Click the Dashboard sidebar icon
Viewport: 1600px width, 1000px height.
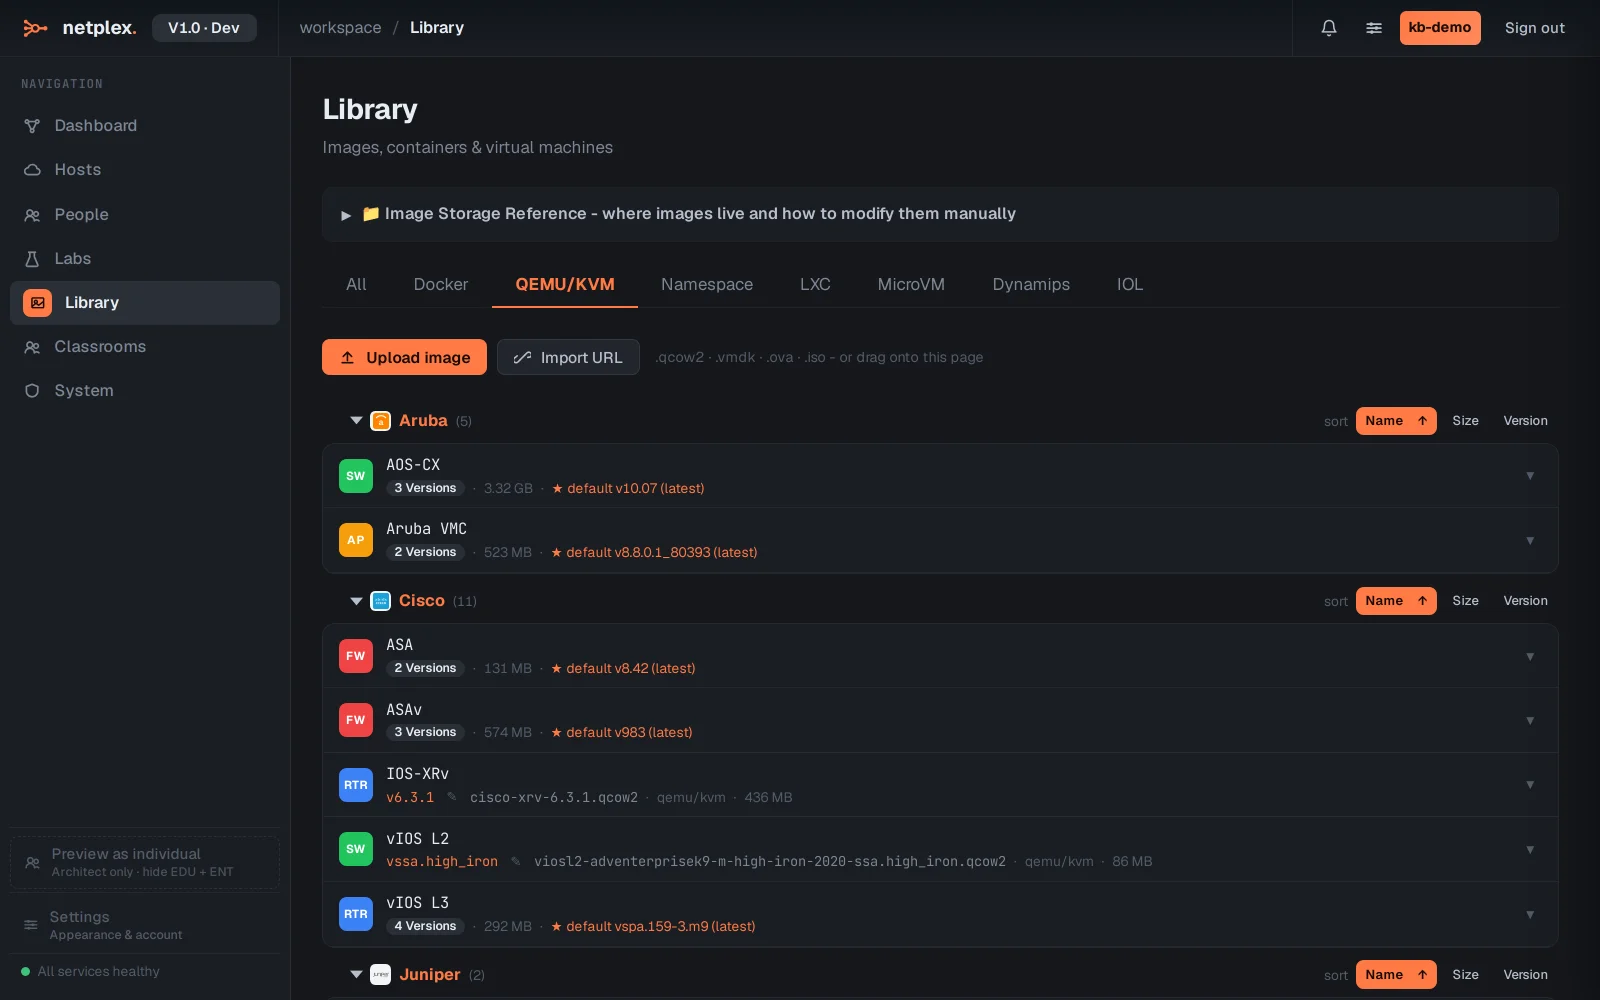[x=32, y=126]
